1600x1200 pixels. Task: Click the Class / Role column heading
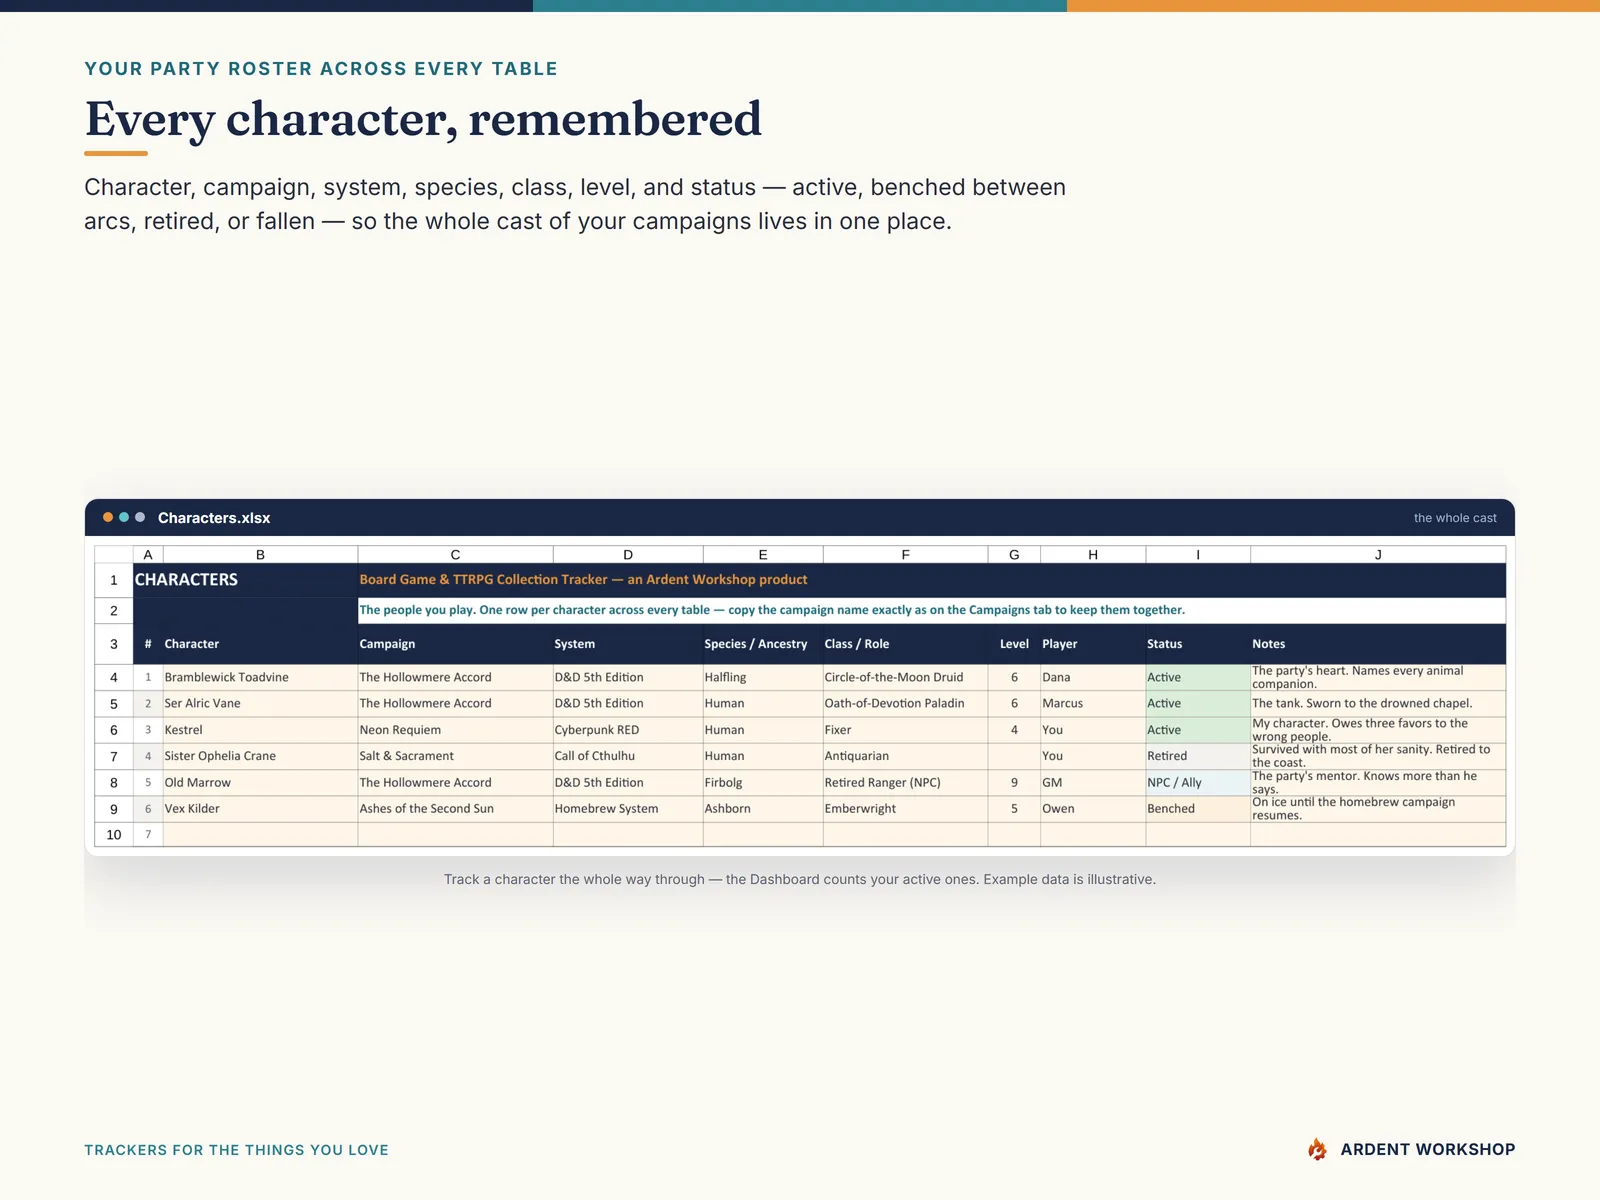click(x=905, y=644)
